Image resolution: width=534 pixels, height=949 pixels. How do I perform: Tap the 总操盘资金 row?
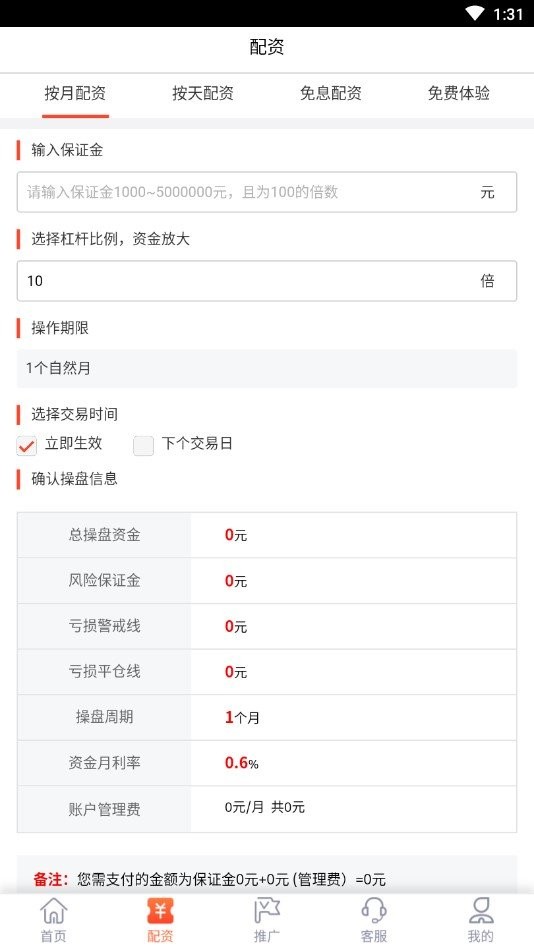267,535
